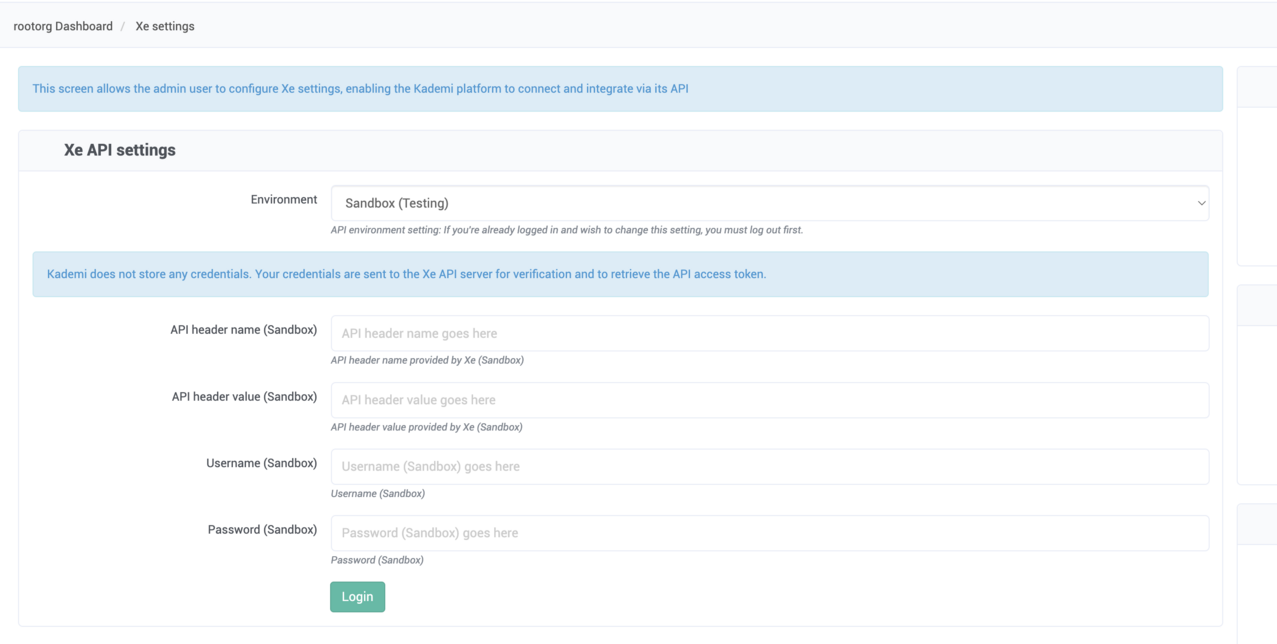Click the API header value (Sandbox) field
The height and width of the screenshot is (644, 1277).
pos(769,400)
